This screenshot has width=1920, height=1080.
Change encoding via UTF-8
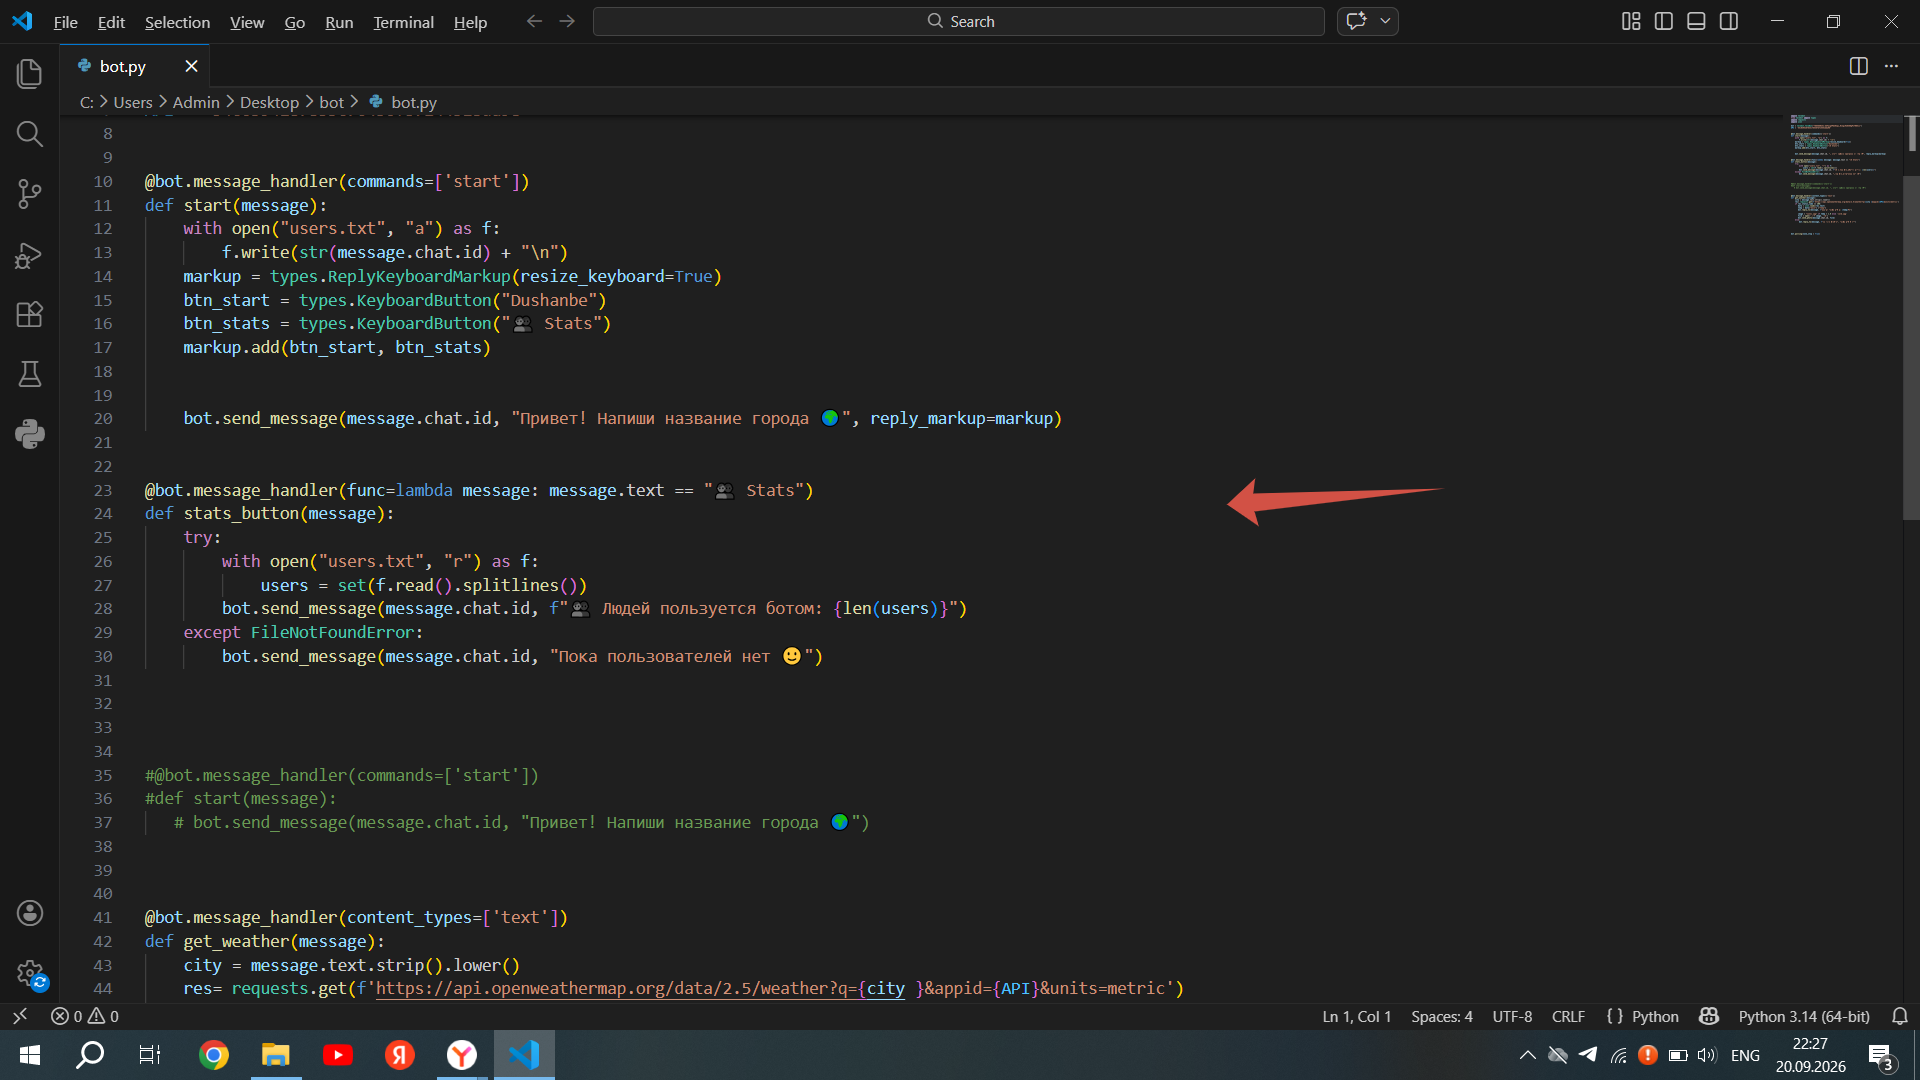coord(1512,1016)
